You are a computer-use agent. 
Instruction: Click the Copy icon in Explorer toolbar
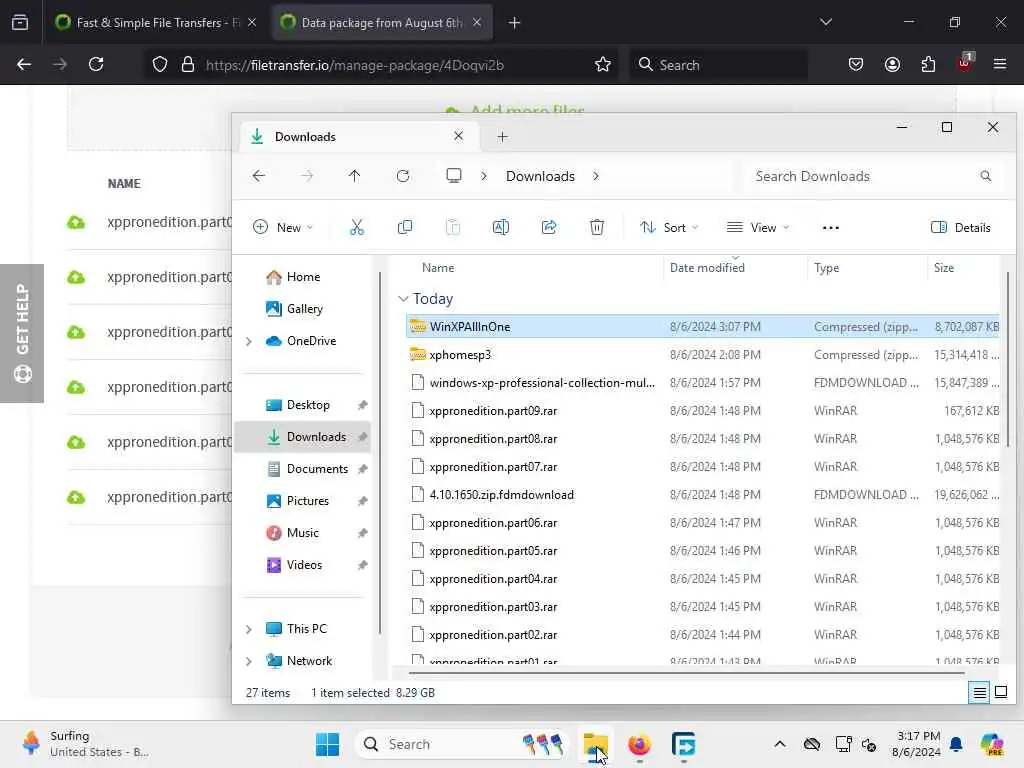click(x=405, y=227)
